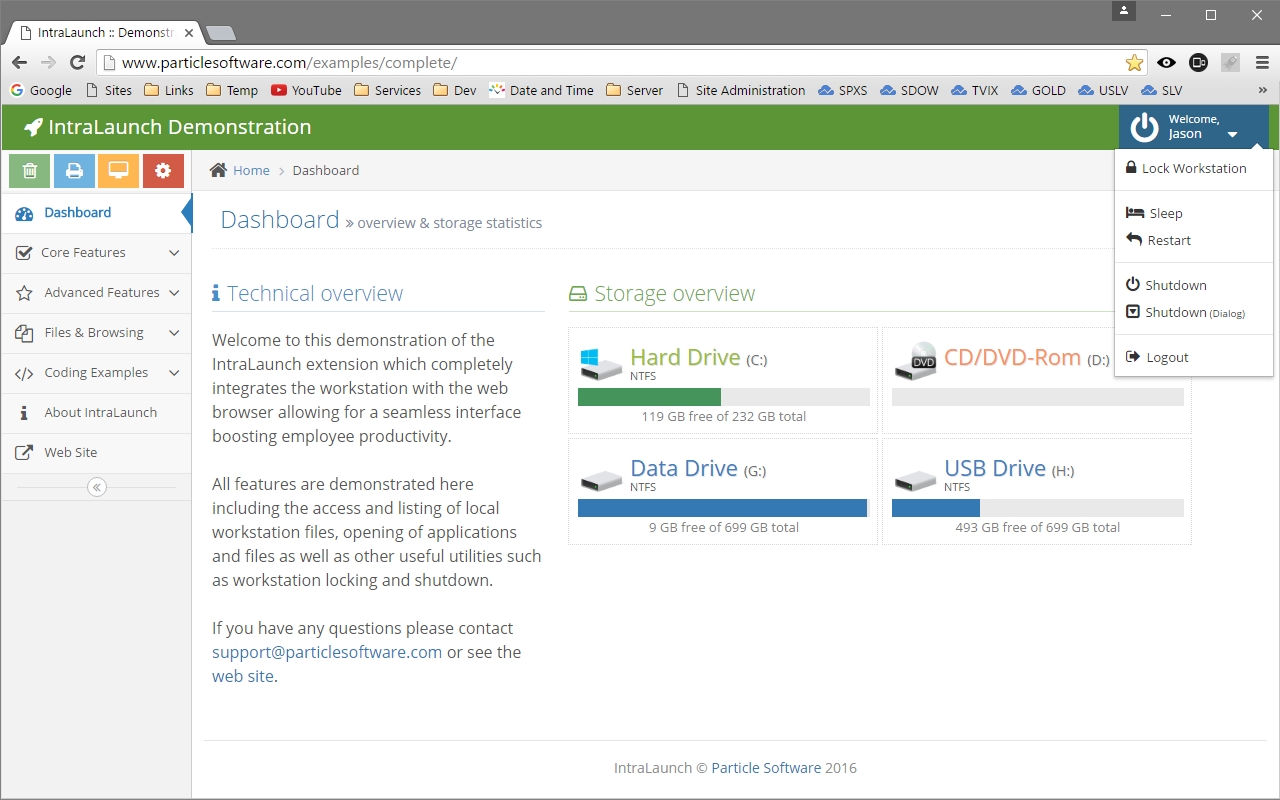Click the rocket icon in the header

[x=33, y=127]
